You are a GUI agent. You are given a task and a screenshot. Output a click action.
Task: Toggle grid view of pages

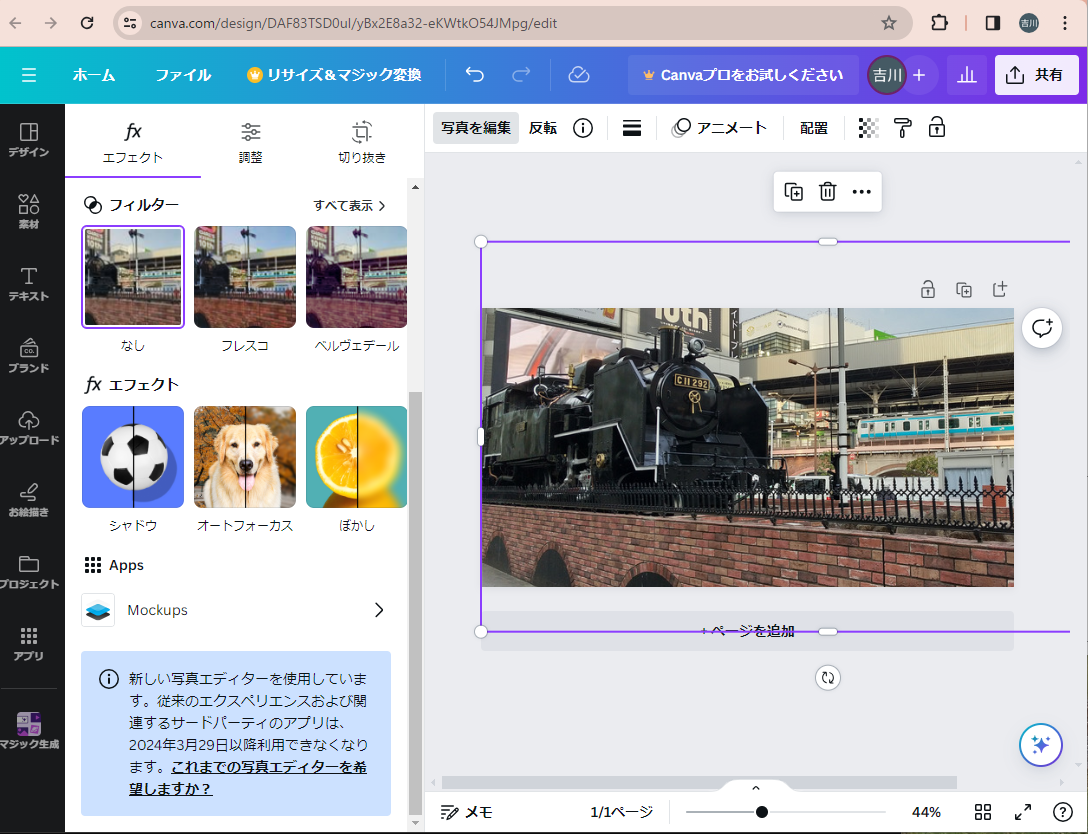pyautogui.click(x=982, y=812)
